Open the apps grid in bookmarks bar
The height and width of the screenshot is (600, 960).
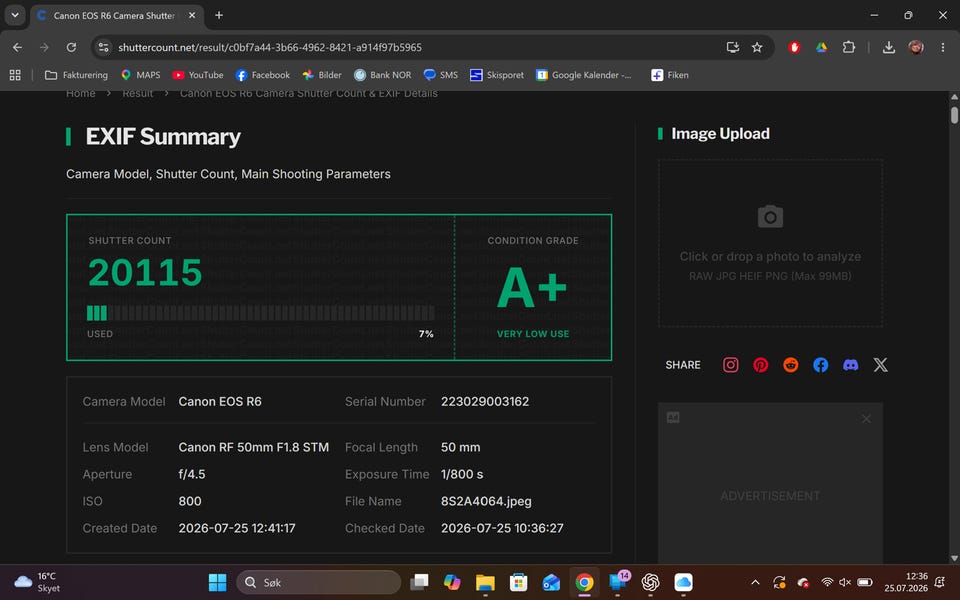[15, 75]
